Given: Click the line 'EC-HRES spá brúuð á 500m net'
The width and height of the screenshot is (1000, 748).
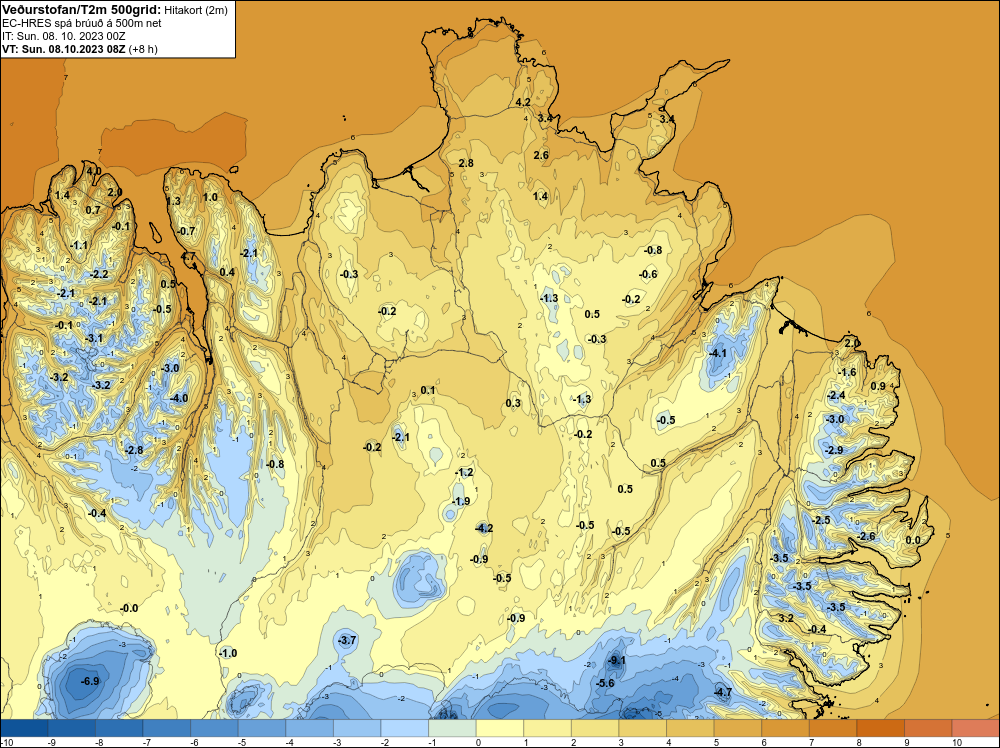Looking at the screenshot, I should pos(82,23).
